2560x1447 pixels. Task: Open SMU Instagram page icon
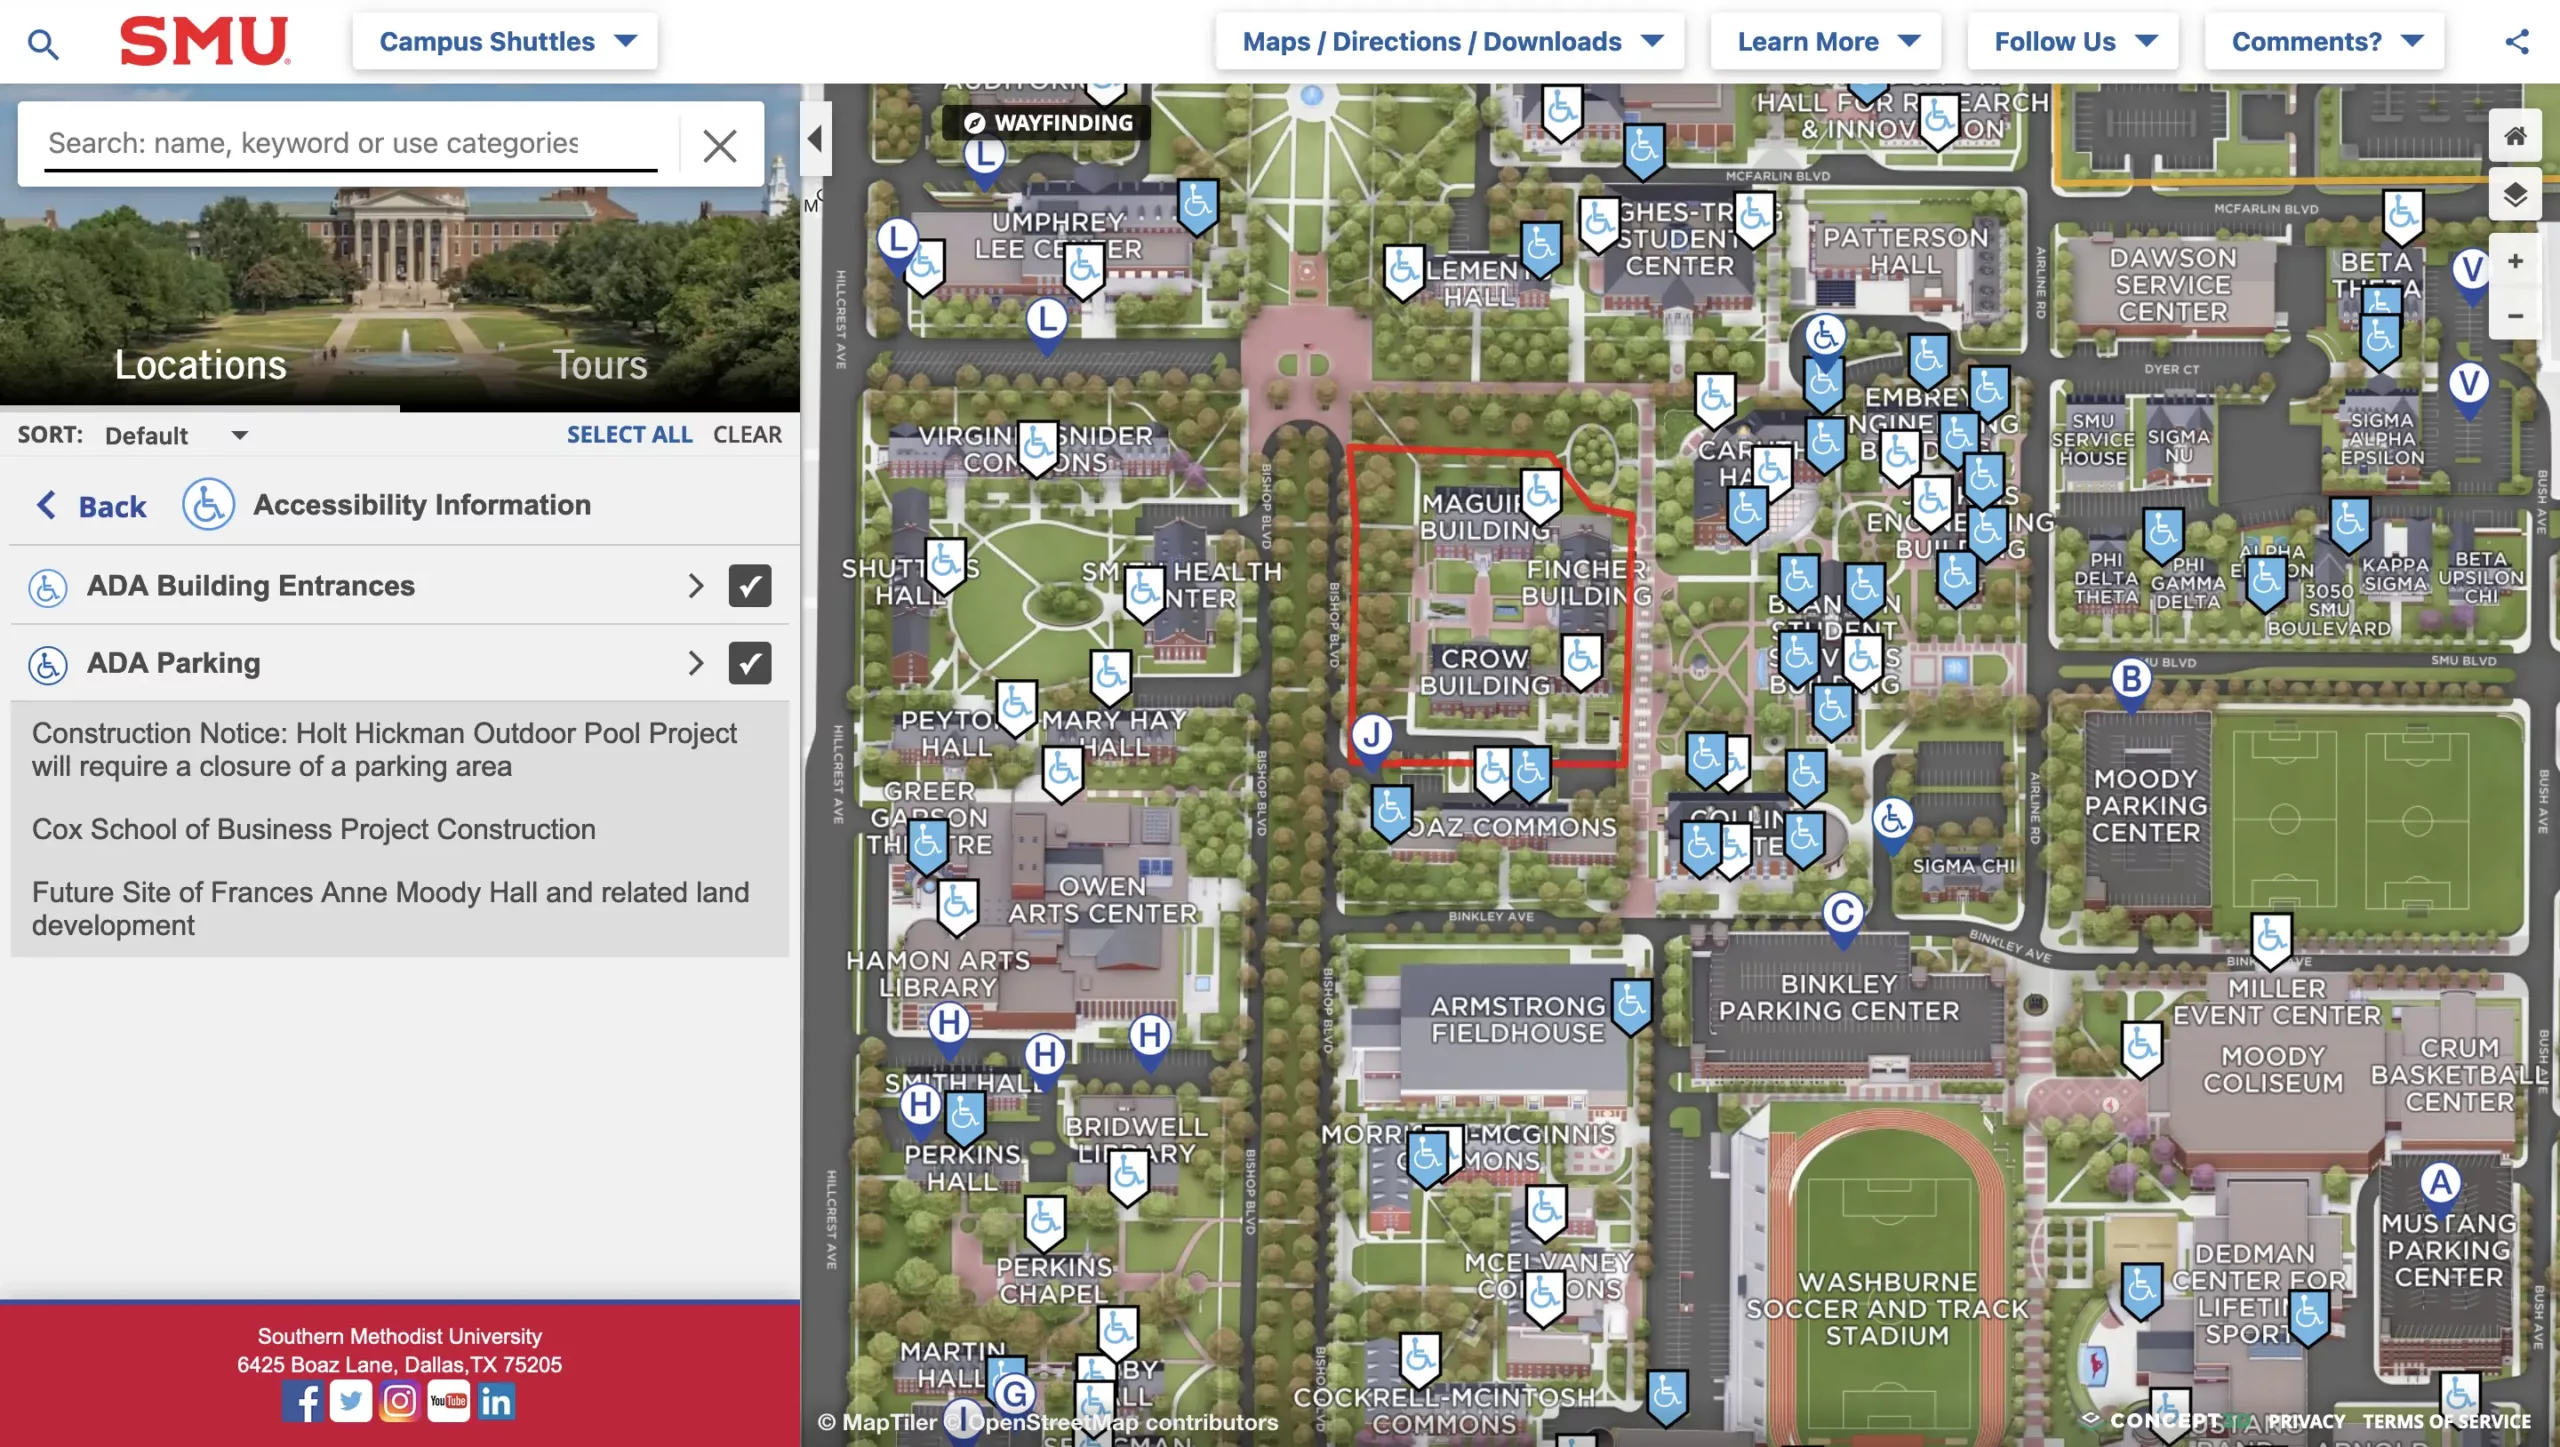399,1401
